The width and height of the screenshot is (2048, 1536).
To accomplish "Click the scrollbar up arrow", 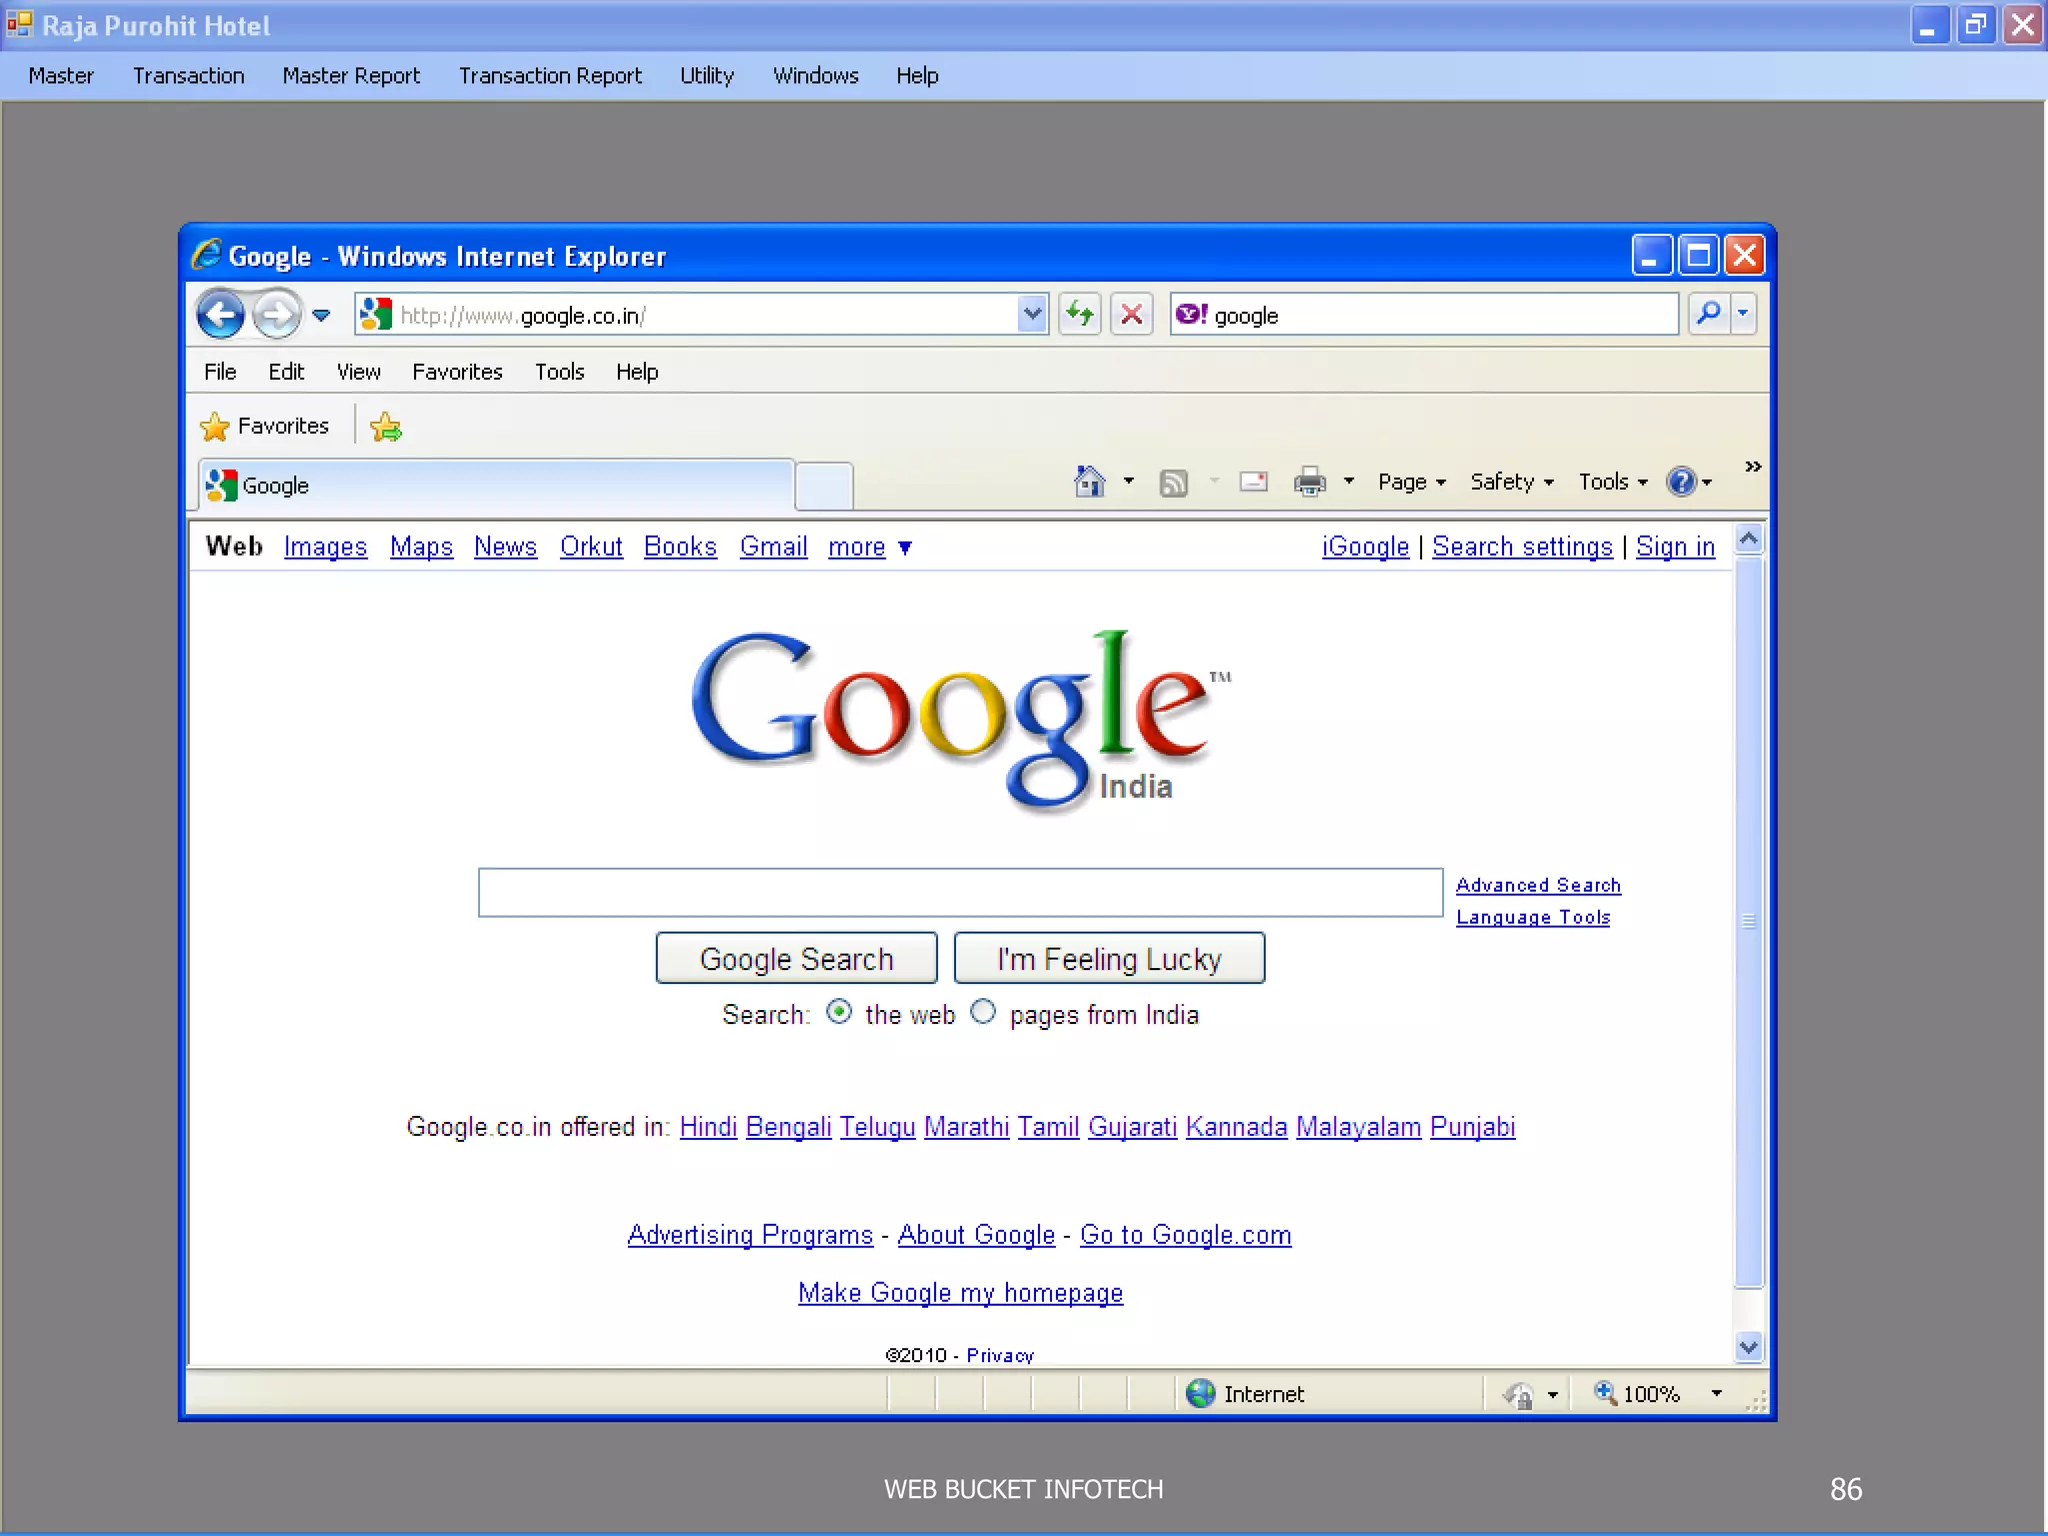I will pos(1748,539).
